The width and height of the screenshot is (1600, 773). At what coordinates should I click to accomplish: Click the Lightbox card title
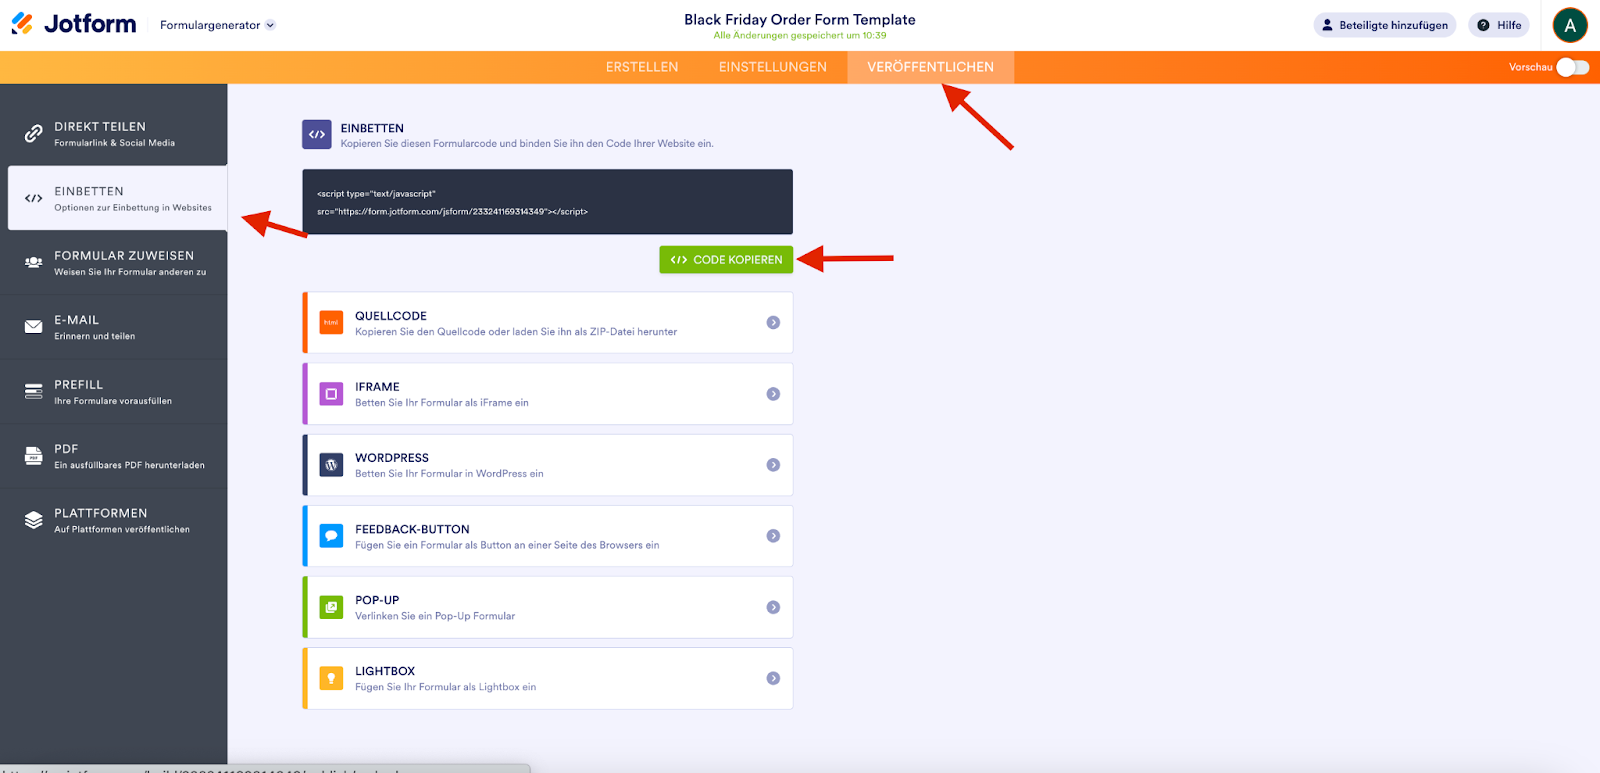[385, 671]
